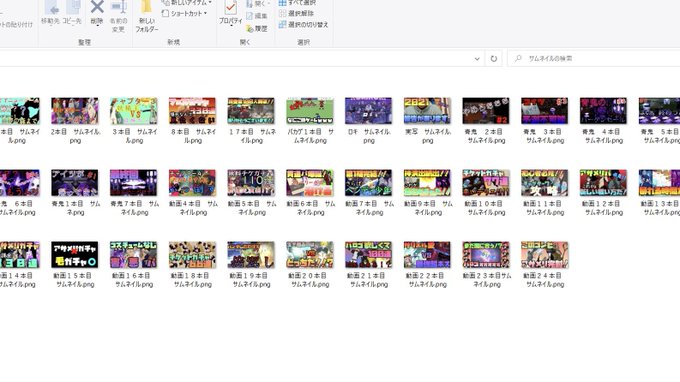Select thumbnail 動画24本目 サムネイル.png

[545, 255]
